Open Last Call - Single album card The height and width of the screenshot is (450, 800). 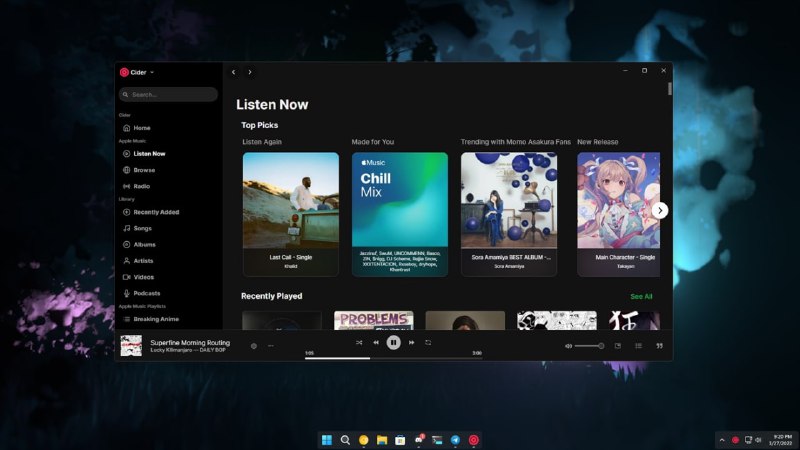pyautogui.click(x=291, y=214)
